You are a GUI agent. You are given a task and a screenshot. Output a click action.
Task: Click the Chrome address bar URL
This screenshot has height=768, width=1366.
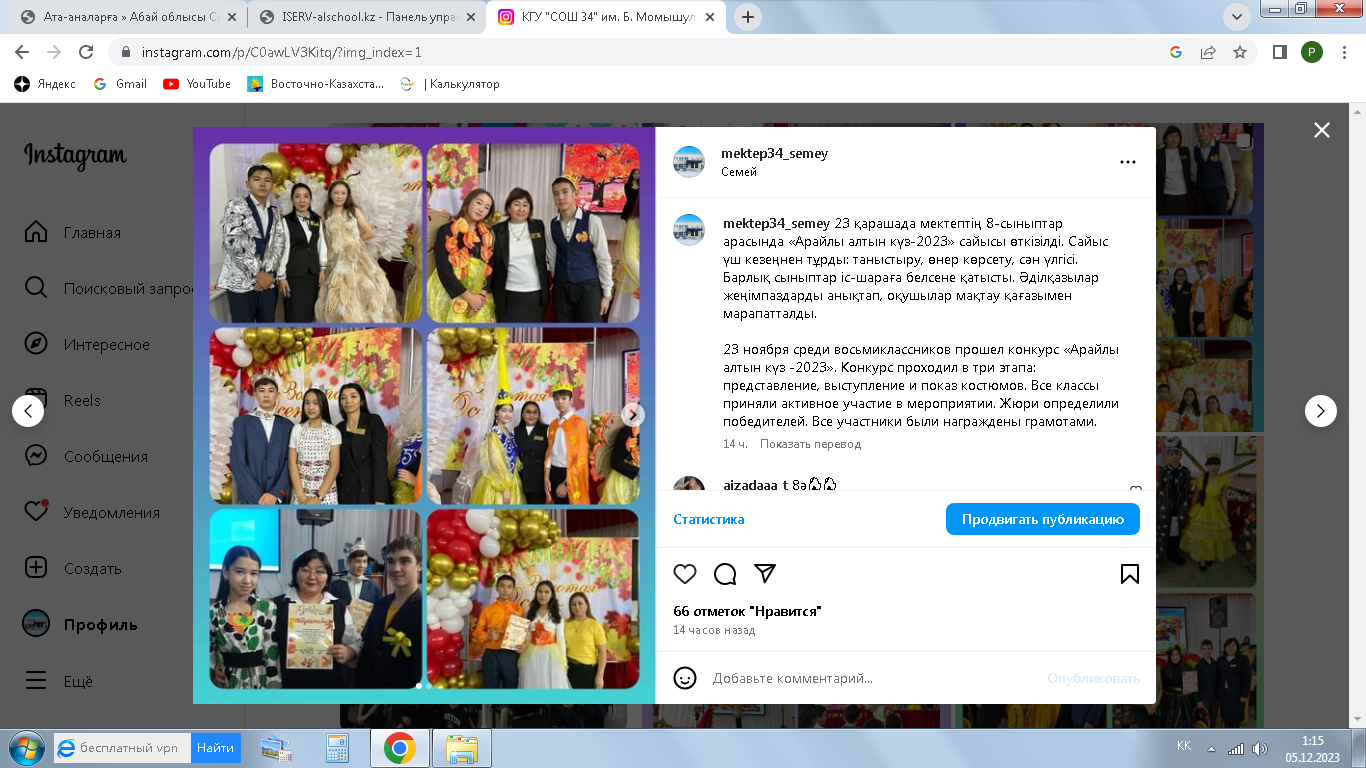click(281, 52)
